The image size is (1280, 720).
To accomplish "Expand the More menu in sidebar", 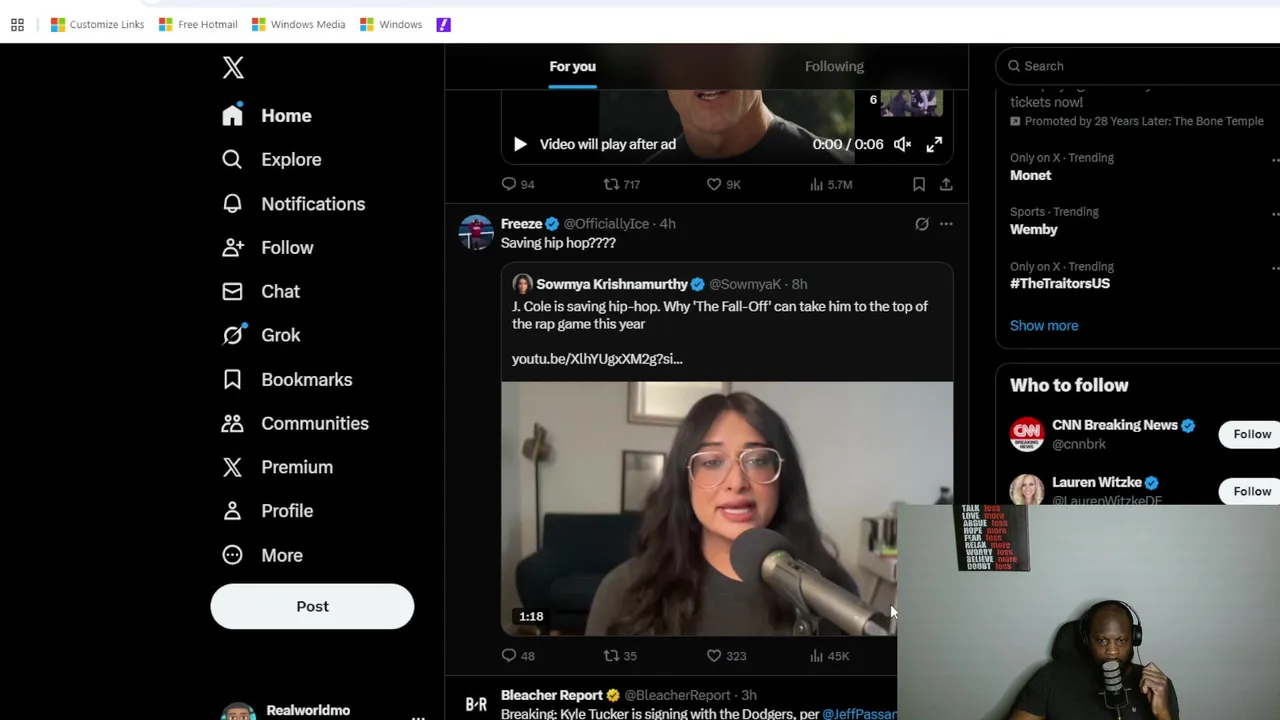I will [262, 555].
